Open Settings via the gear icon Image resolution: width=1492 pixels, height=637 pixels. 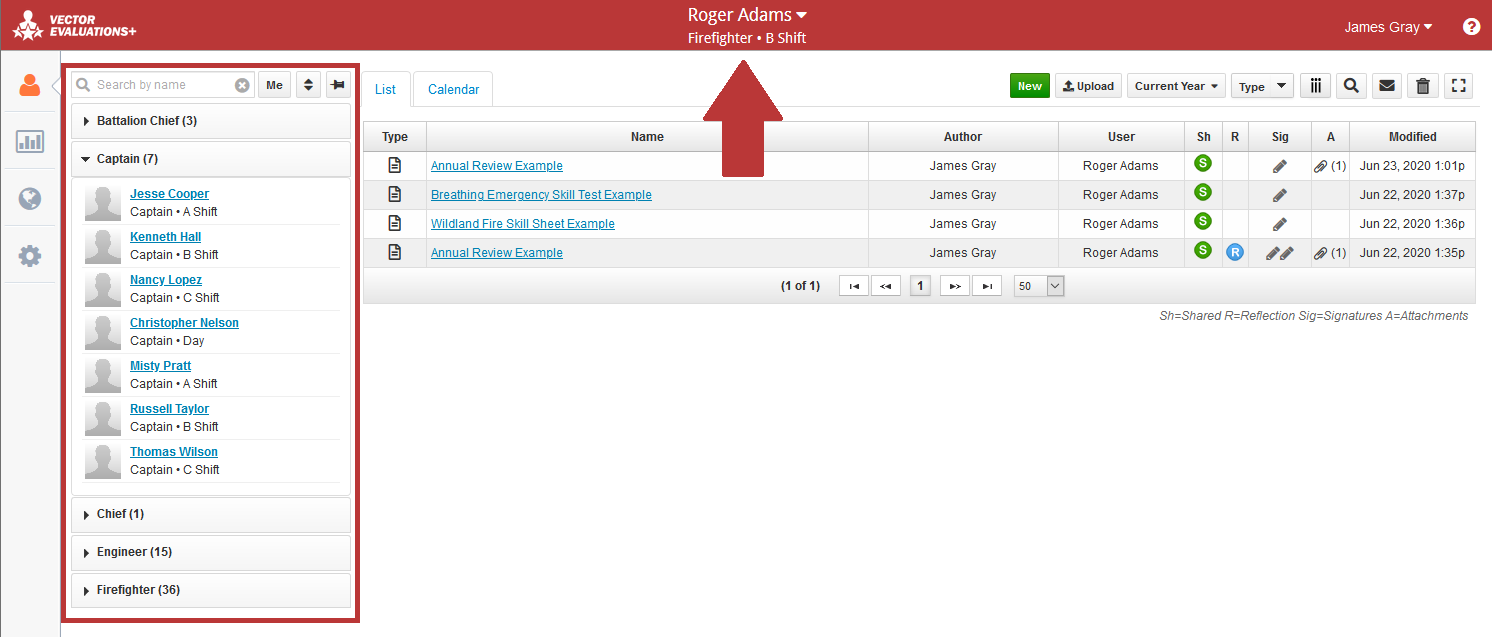(29, 256)
